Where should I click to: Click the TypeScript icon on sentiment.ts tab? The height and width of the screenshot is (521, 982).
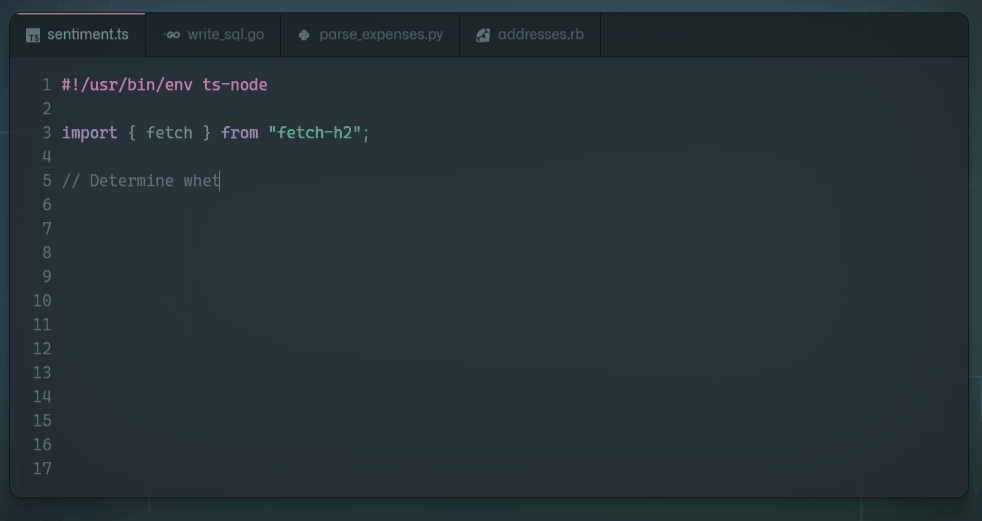(33, 35)
